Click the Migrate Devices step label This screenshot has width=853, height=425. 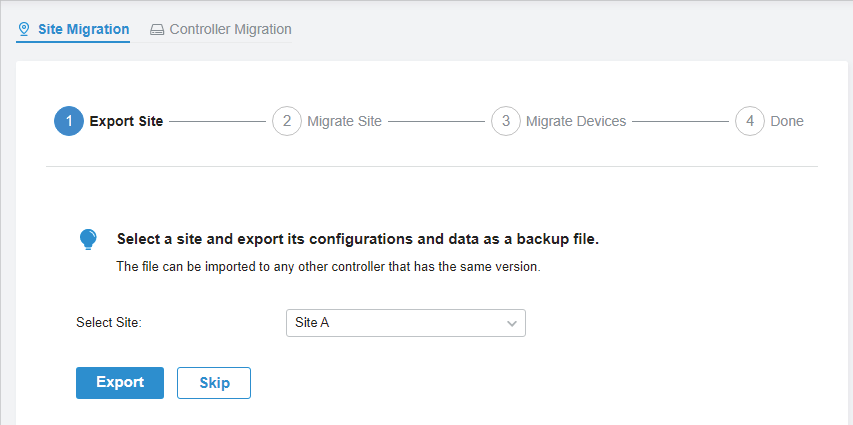(576, 121)
